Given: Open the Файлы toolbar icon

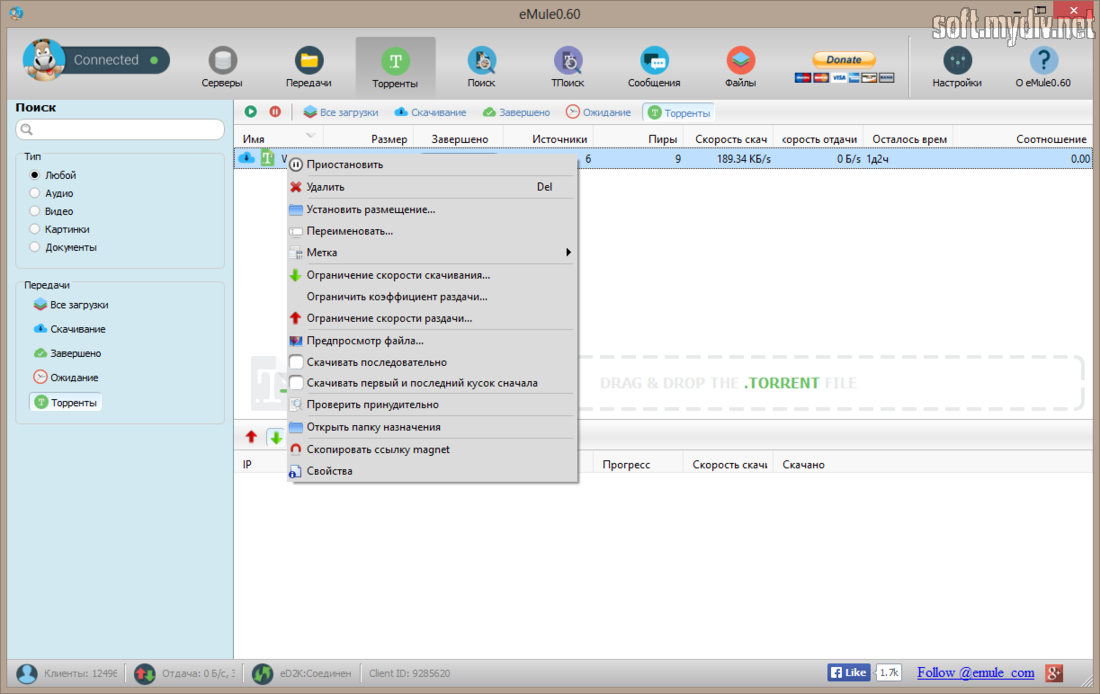Looking at the screenshot, I should coord(740,61).
